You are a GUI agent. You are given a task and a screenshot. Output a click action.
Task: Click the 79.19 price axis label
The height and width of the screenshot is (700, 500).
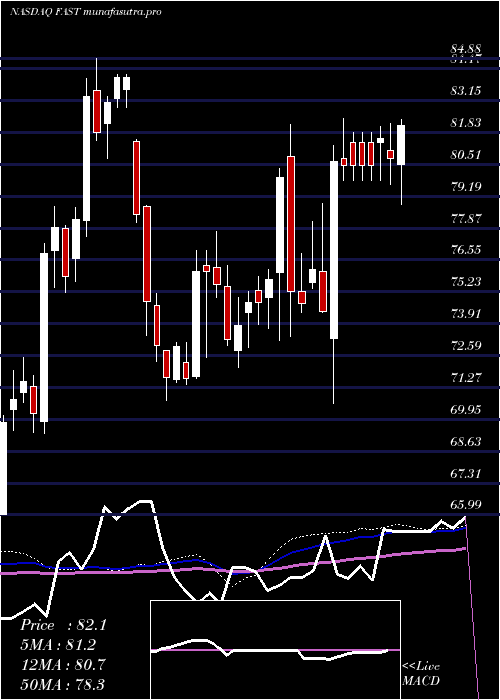click(466, 186)
